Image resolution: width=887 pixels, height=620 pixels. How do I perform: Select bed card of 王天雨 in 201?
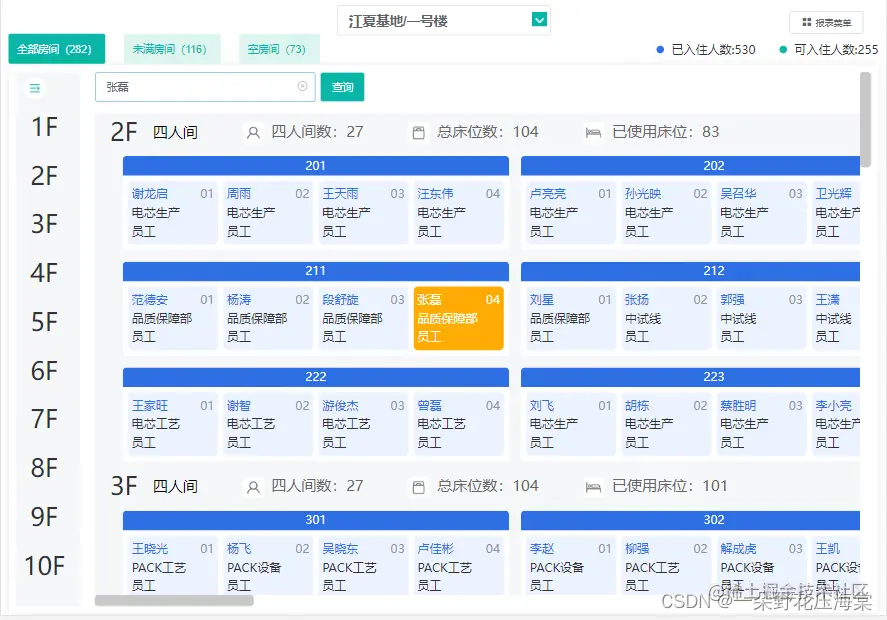pyautogui.click(x=363, y=212)
